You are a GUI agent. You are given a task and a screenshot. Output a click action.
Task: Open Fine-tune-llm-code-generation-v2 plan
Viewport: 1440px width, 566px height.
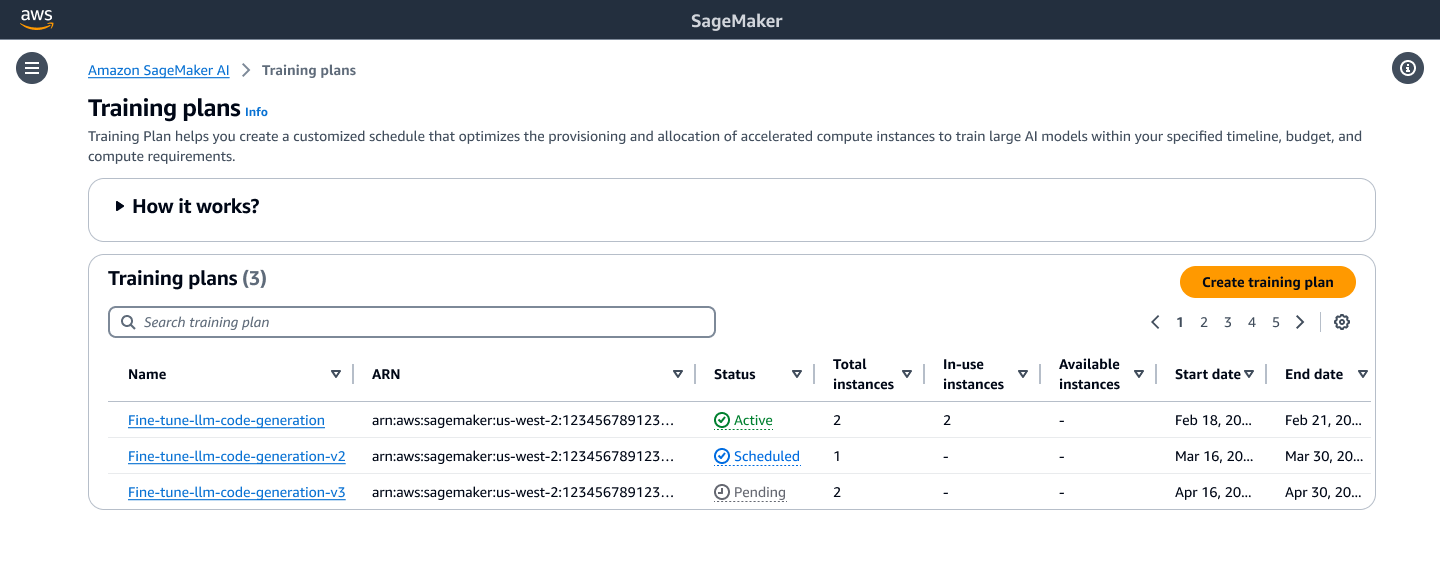pyautogui.click(x=237, y=457)
